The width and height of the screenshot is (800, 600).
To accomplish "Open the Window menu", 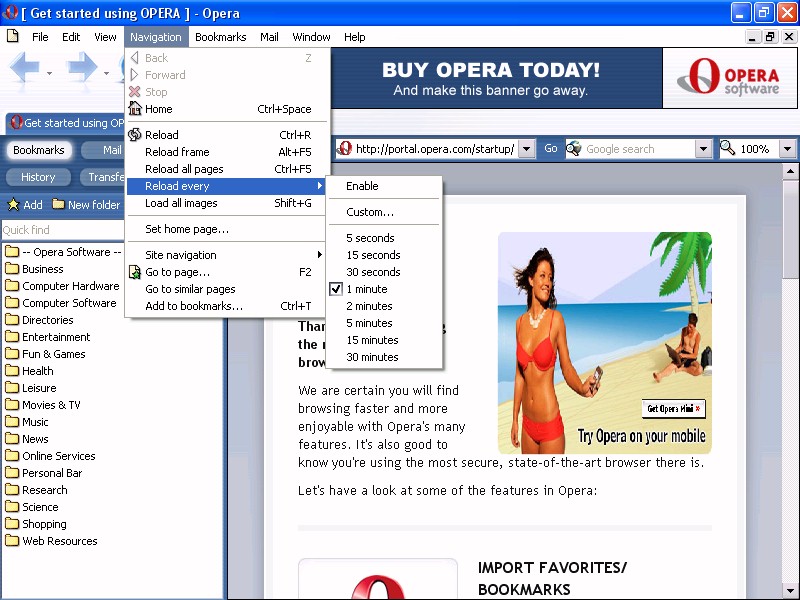I will [311, 37].
